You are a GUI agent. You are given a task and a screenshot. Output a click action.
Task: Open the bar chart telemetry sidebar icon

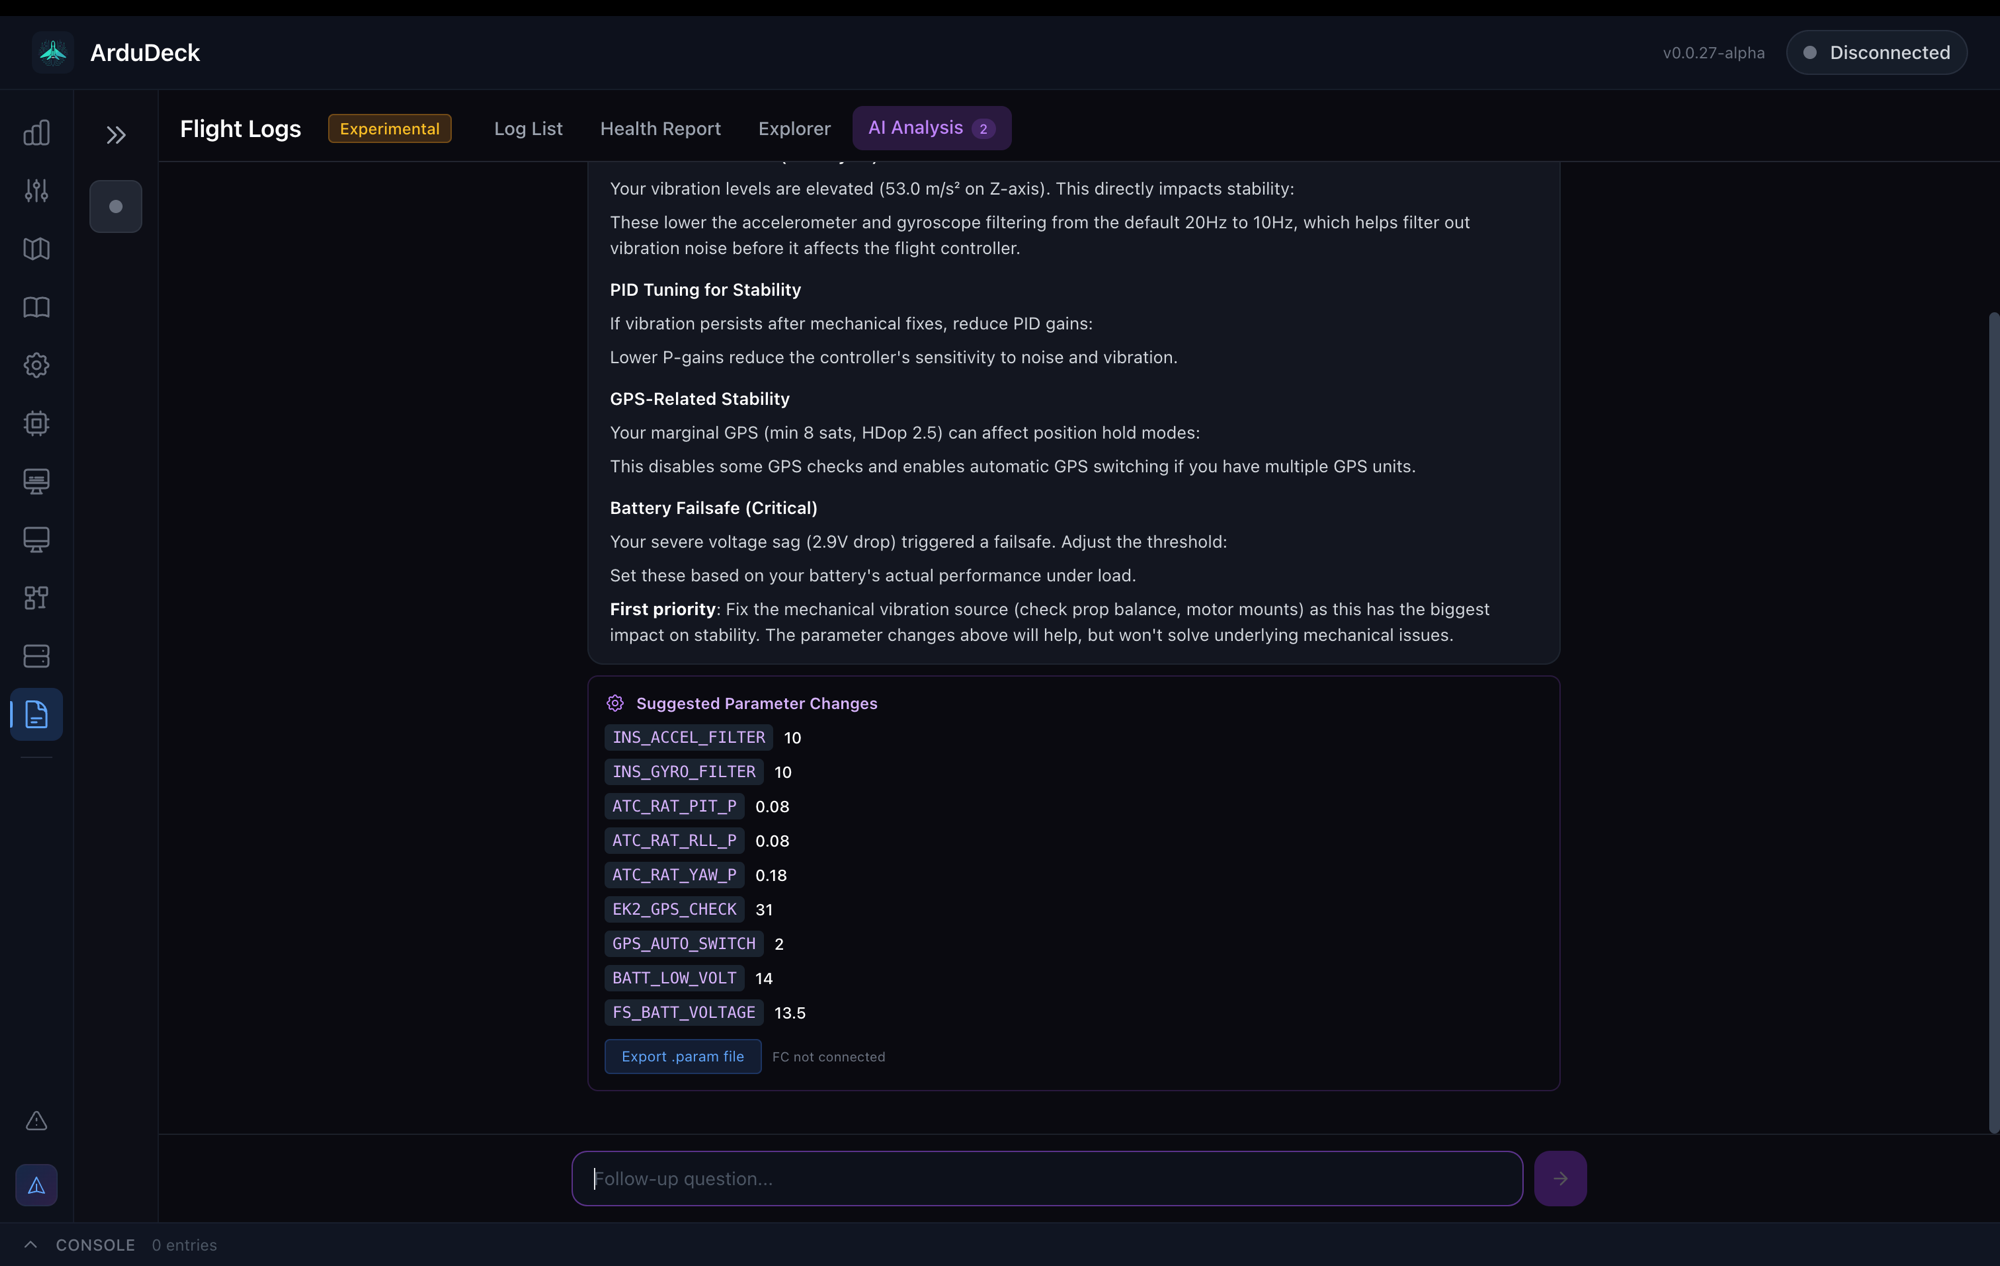pyautogui.click(x=36, y=133)
